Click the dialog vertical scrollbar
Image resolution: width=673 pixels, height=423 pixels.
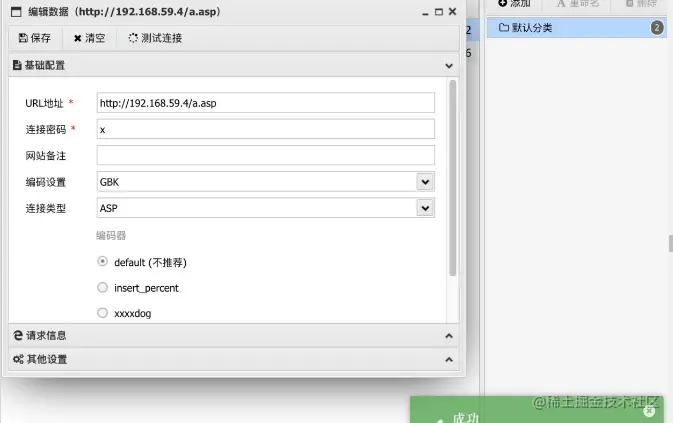click(x=452, y=178)
